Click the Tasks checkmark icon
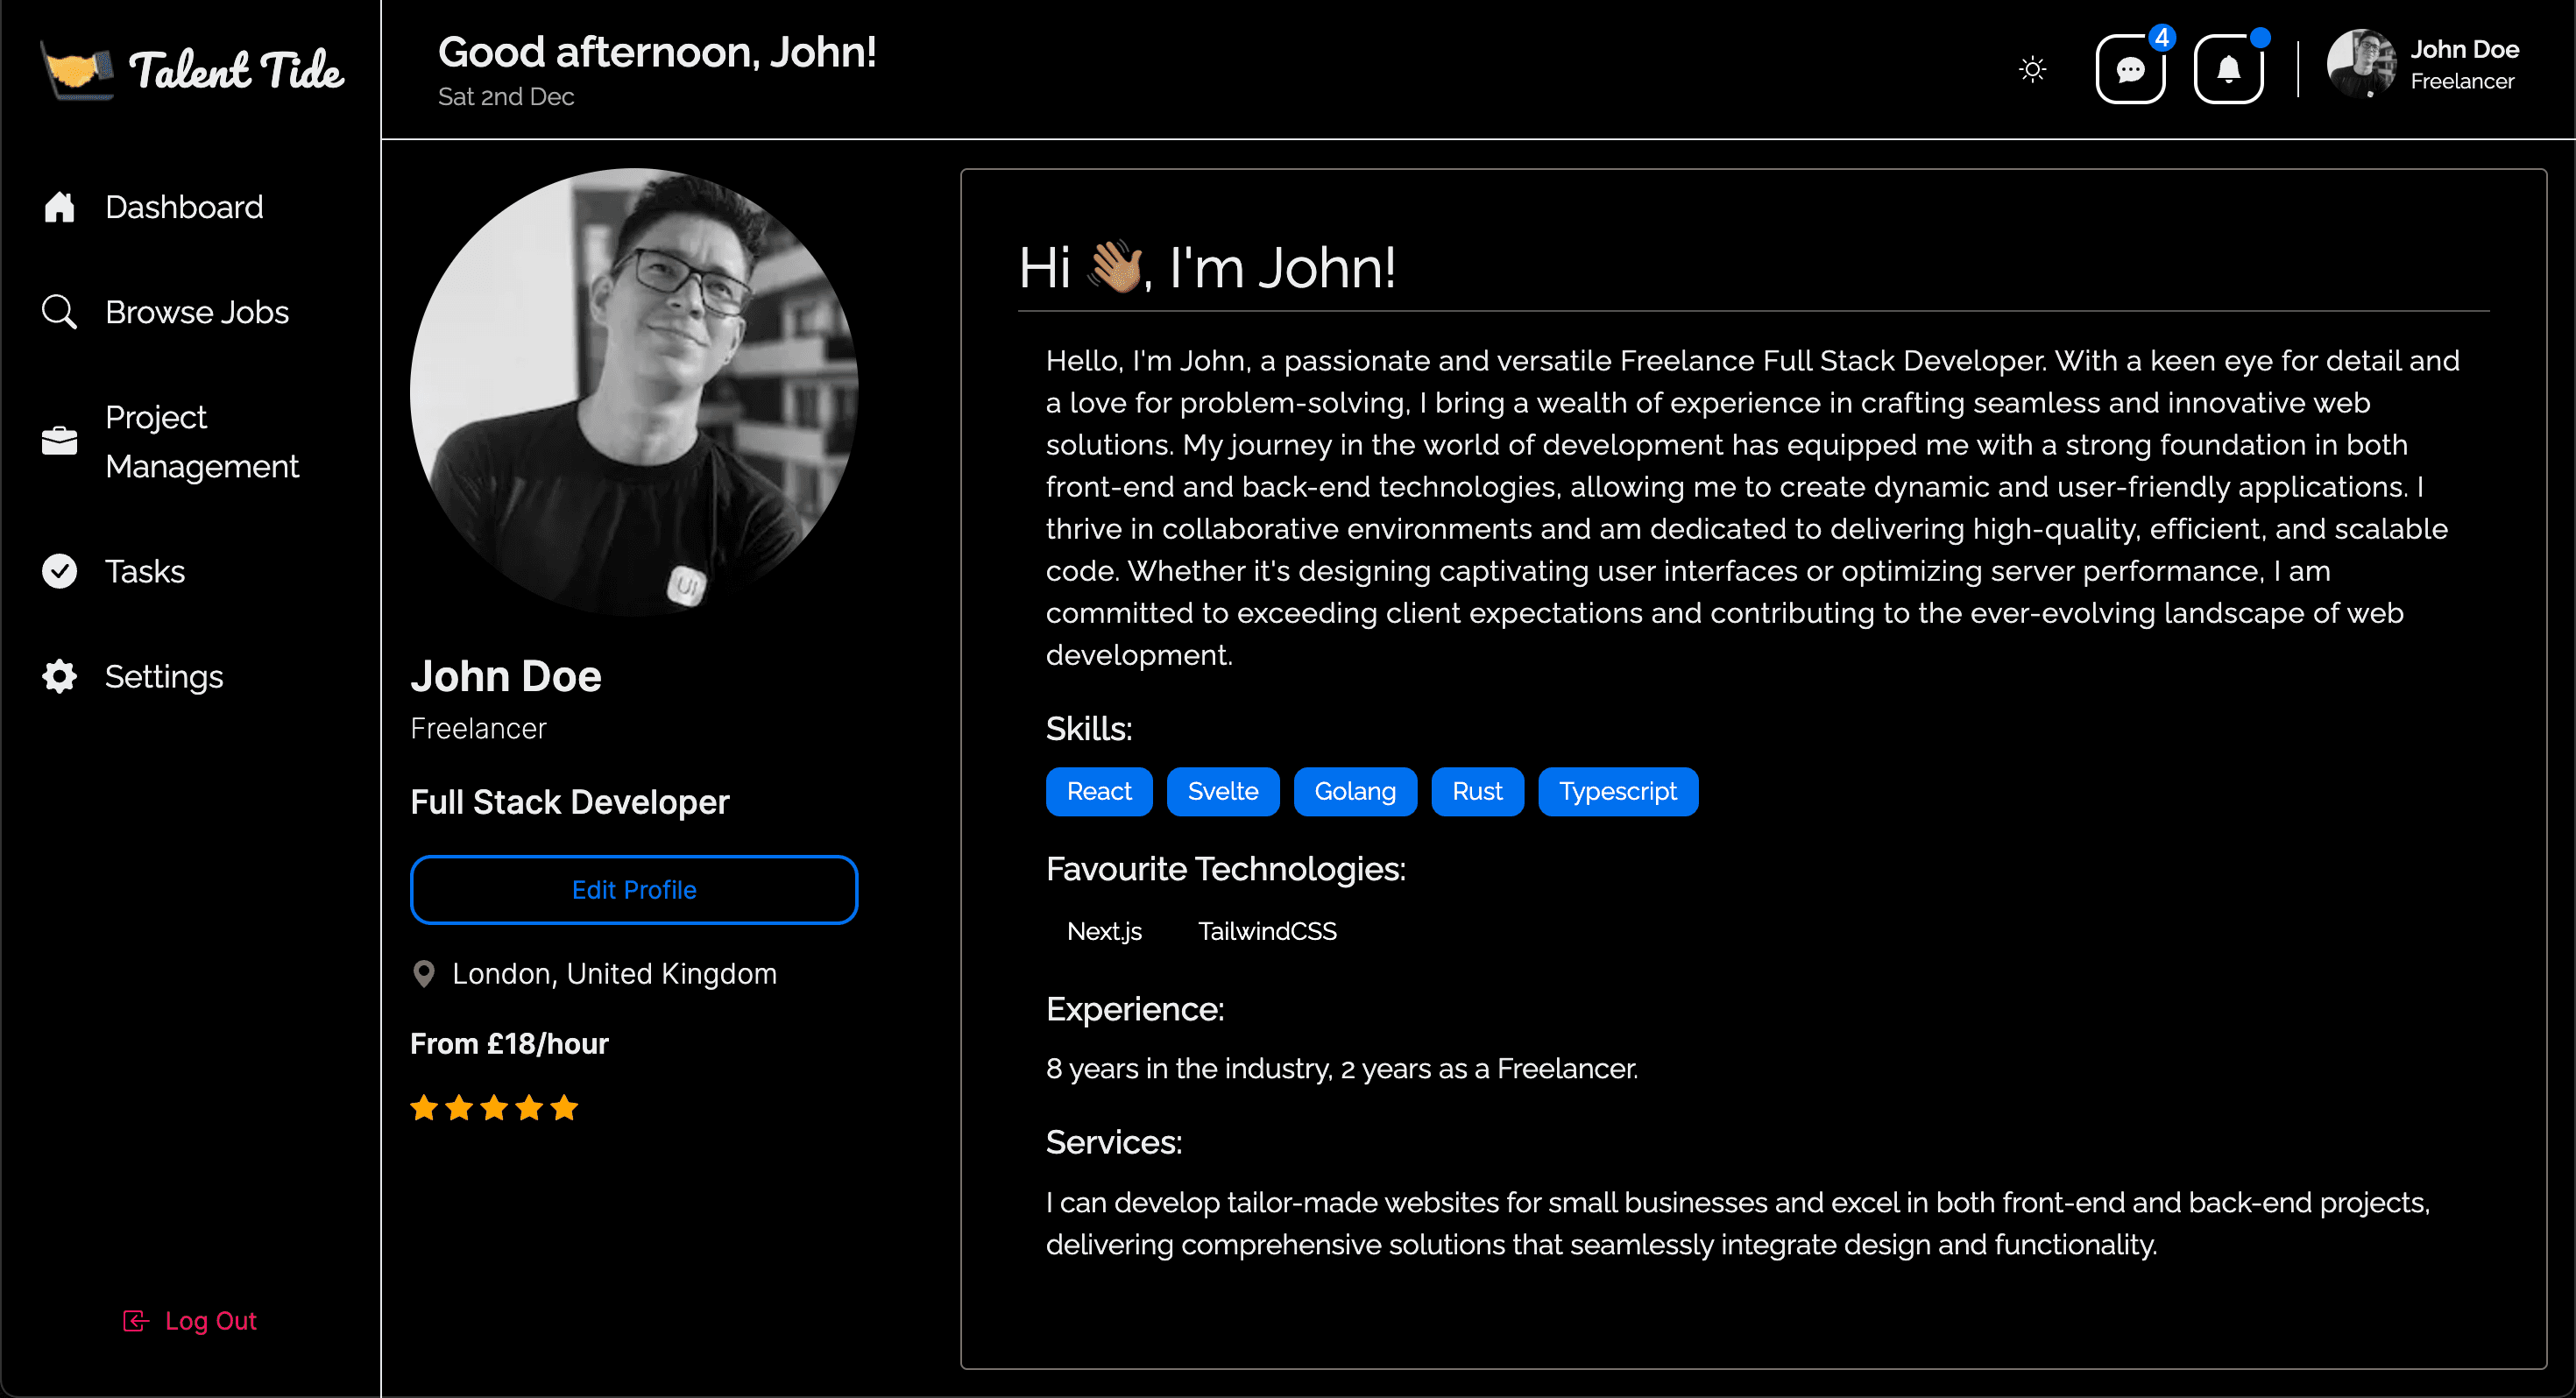The image size is (2576, 1398). click(59, 571)
